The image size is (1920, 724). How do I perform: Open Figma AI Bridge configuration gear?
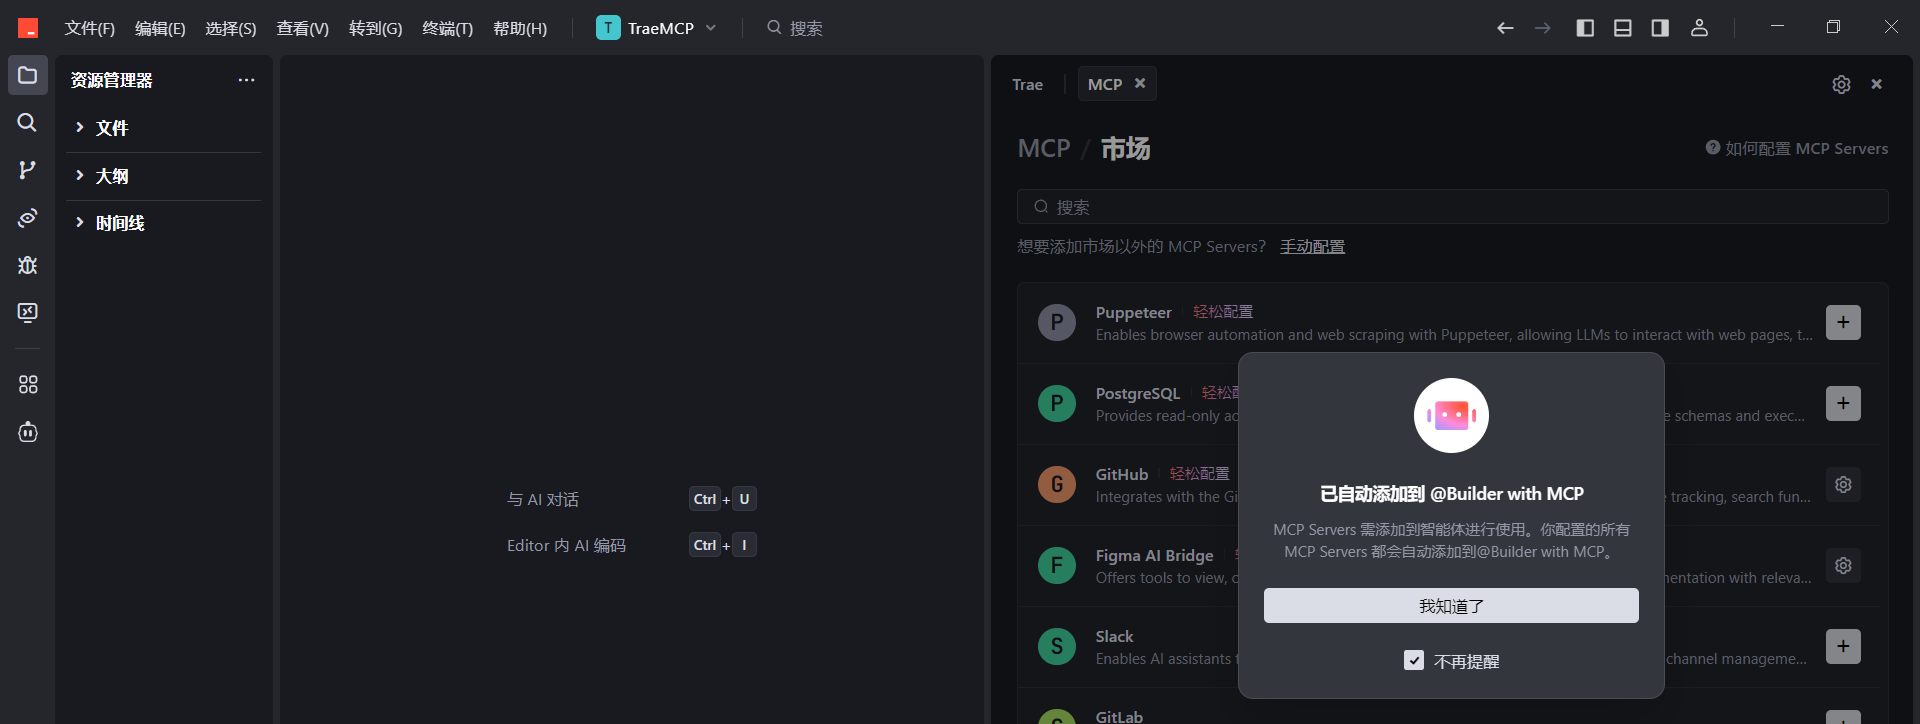pyautogui.click(x=1843, y=565)
